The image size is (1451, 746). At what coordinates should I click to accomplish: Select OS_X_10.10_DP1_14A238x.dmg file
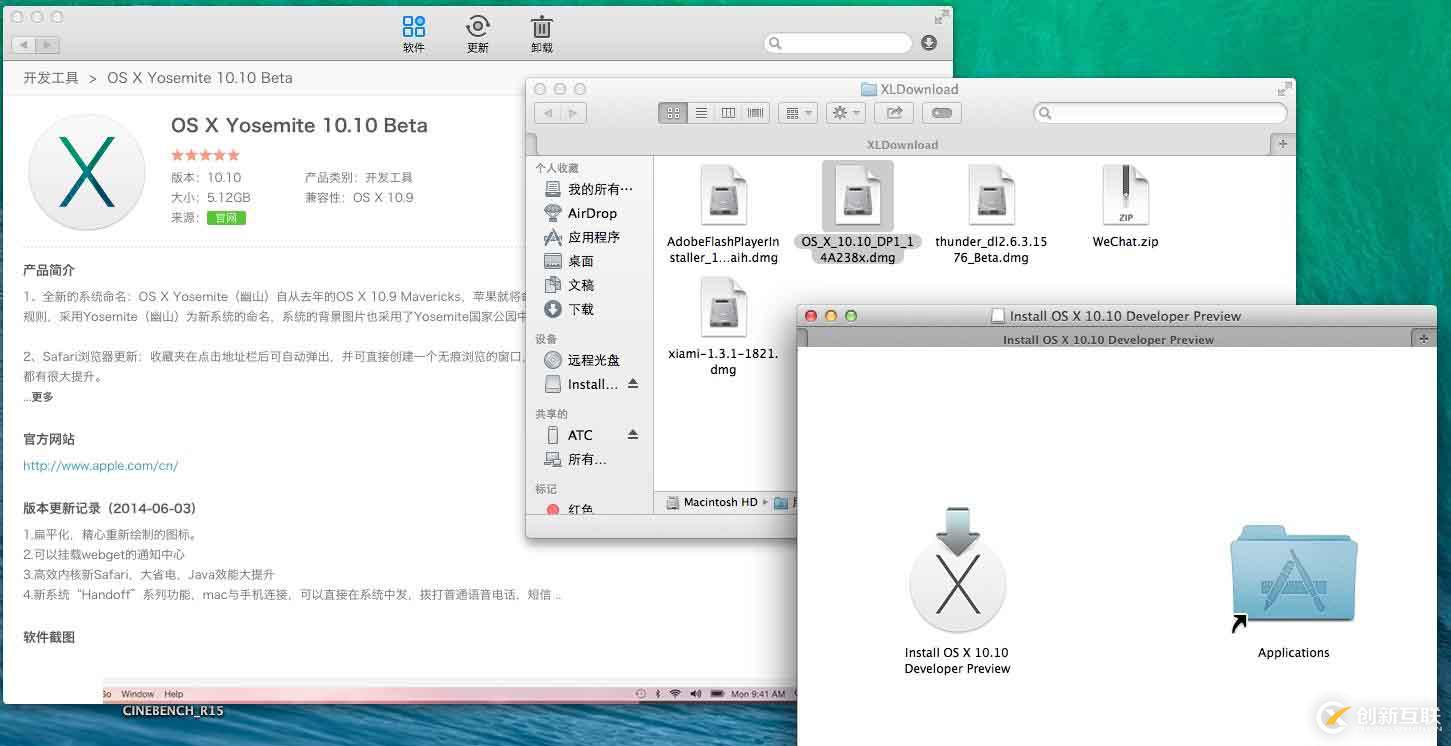tap(857, 214)
